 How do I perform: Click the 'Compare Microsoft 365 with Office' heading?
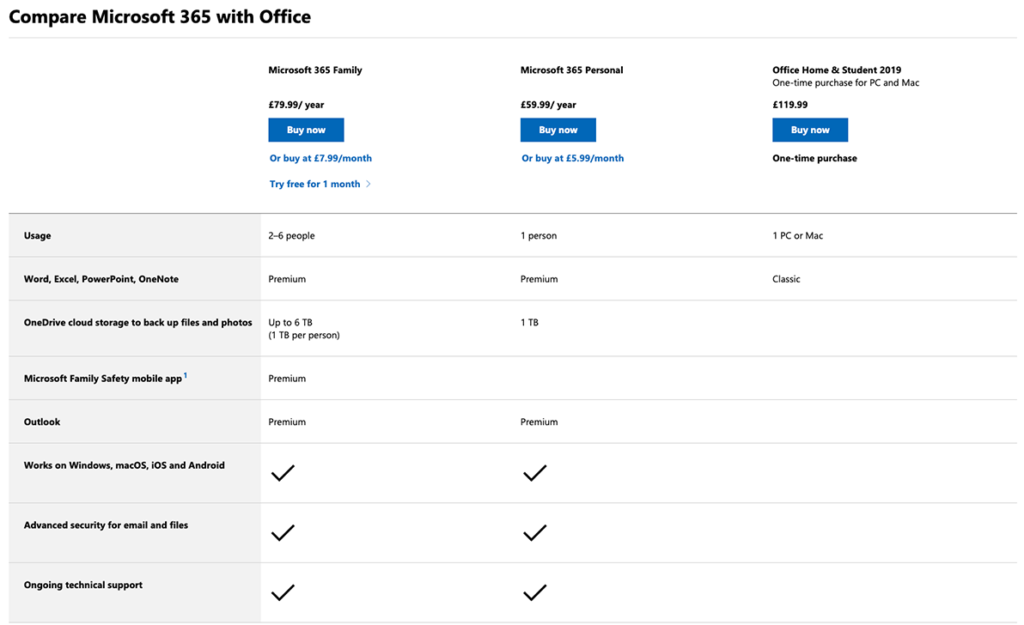click(x=160, y=17)
